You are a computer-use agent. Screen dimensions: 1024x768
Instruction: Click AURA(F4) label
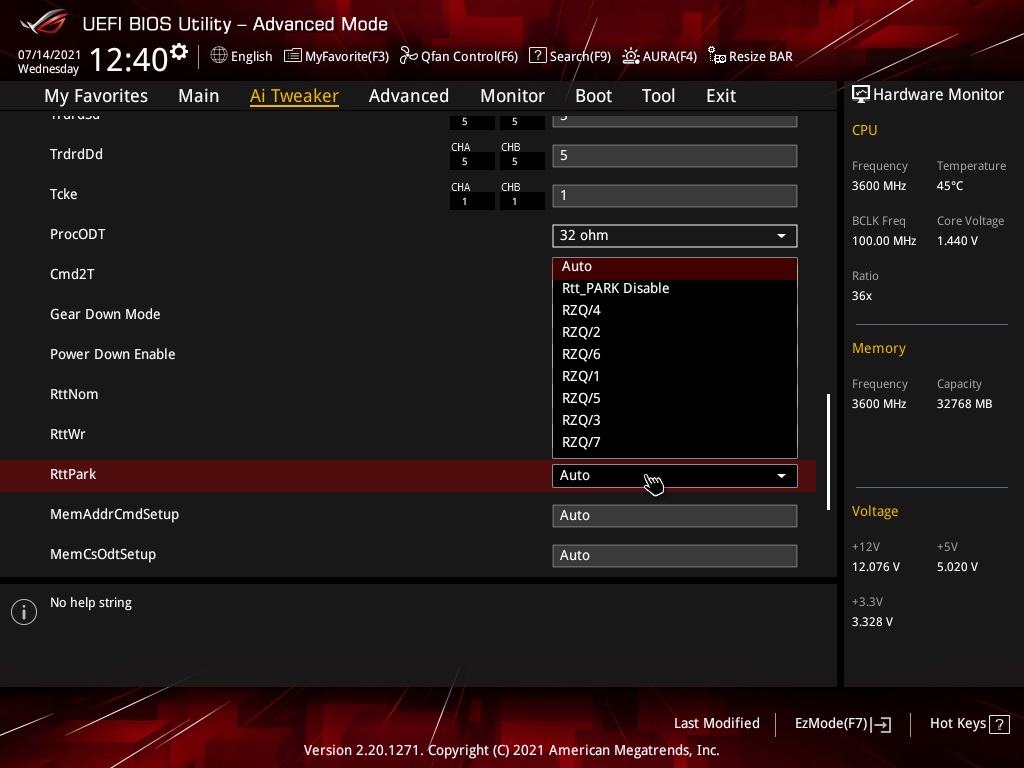point(669,56)
